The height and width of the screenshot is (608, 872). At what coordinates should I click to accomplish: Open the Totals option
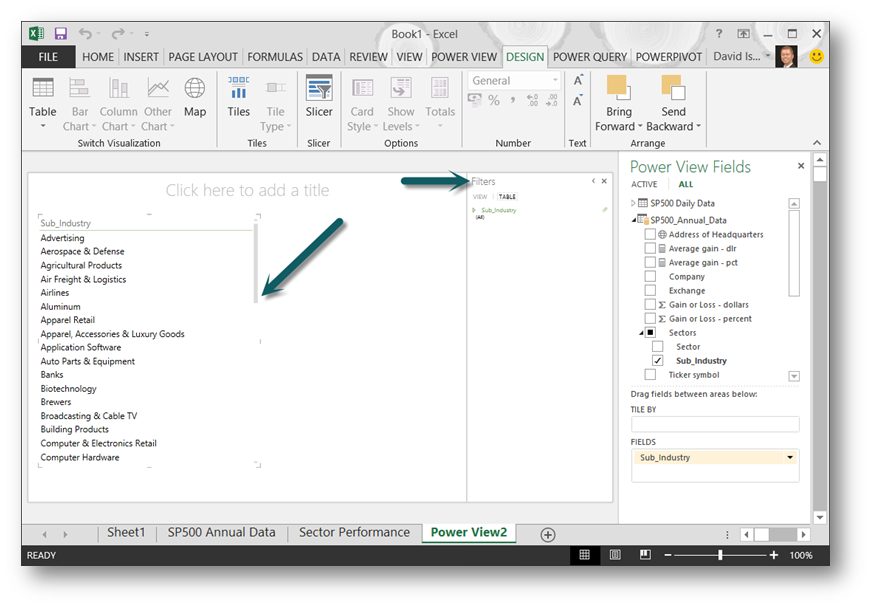(x=440, y=103)
